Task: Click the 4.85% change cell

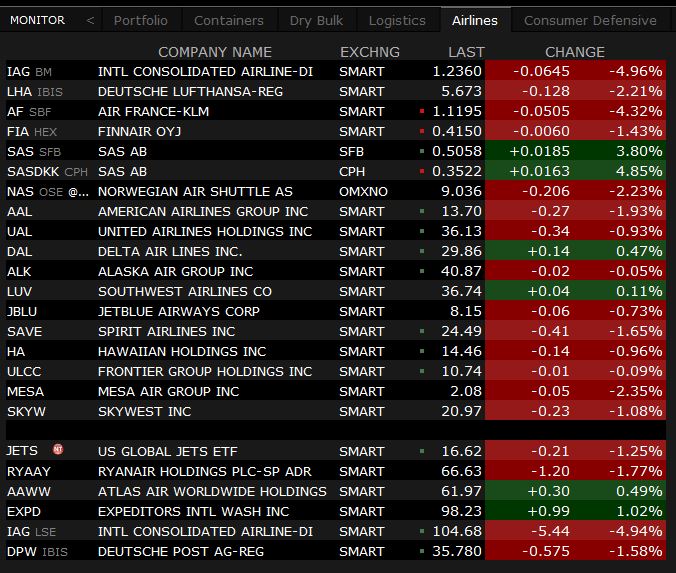Action: click(639, 172)
